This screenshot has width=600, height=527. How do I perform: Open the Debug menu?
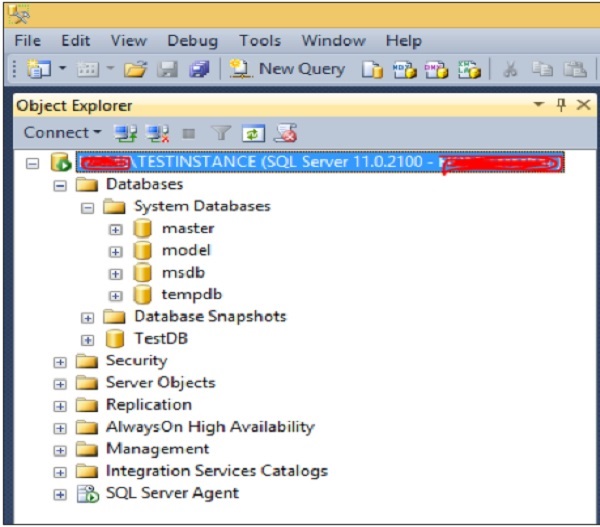click(x=192, y=41)
